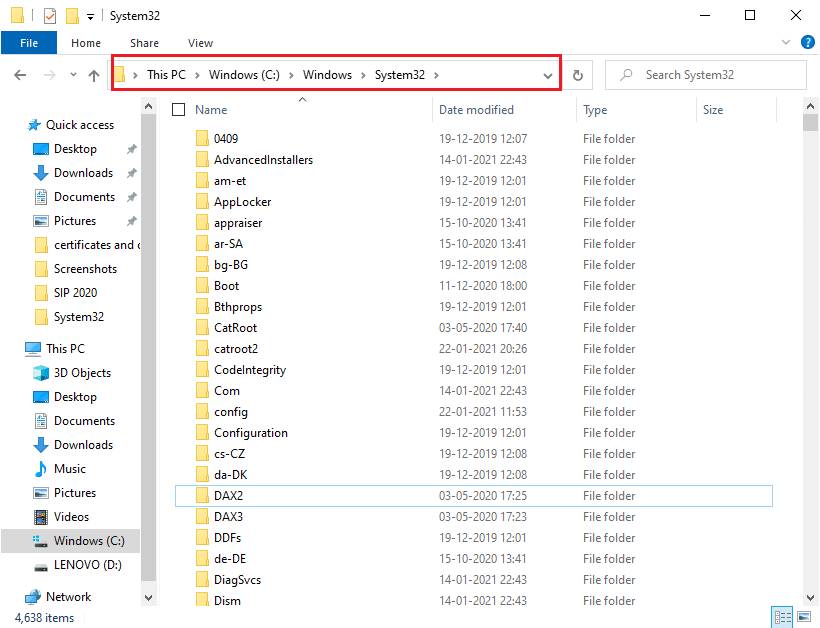The image size is (820, 628).
Task: Open the address bar history dropdown
Action: [x=548, y=76]
